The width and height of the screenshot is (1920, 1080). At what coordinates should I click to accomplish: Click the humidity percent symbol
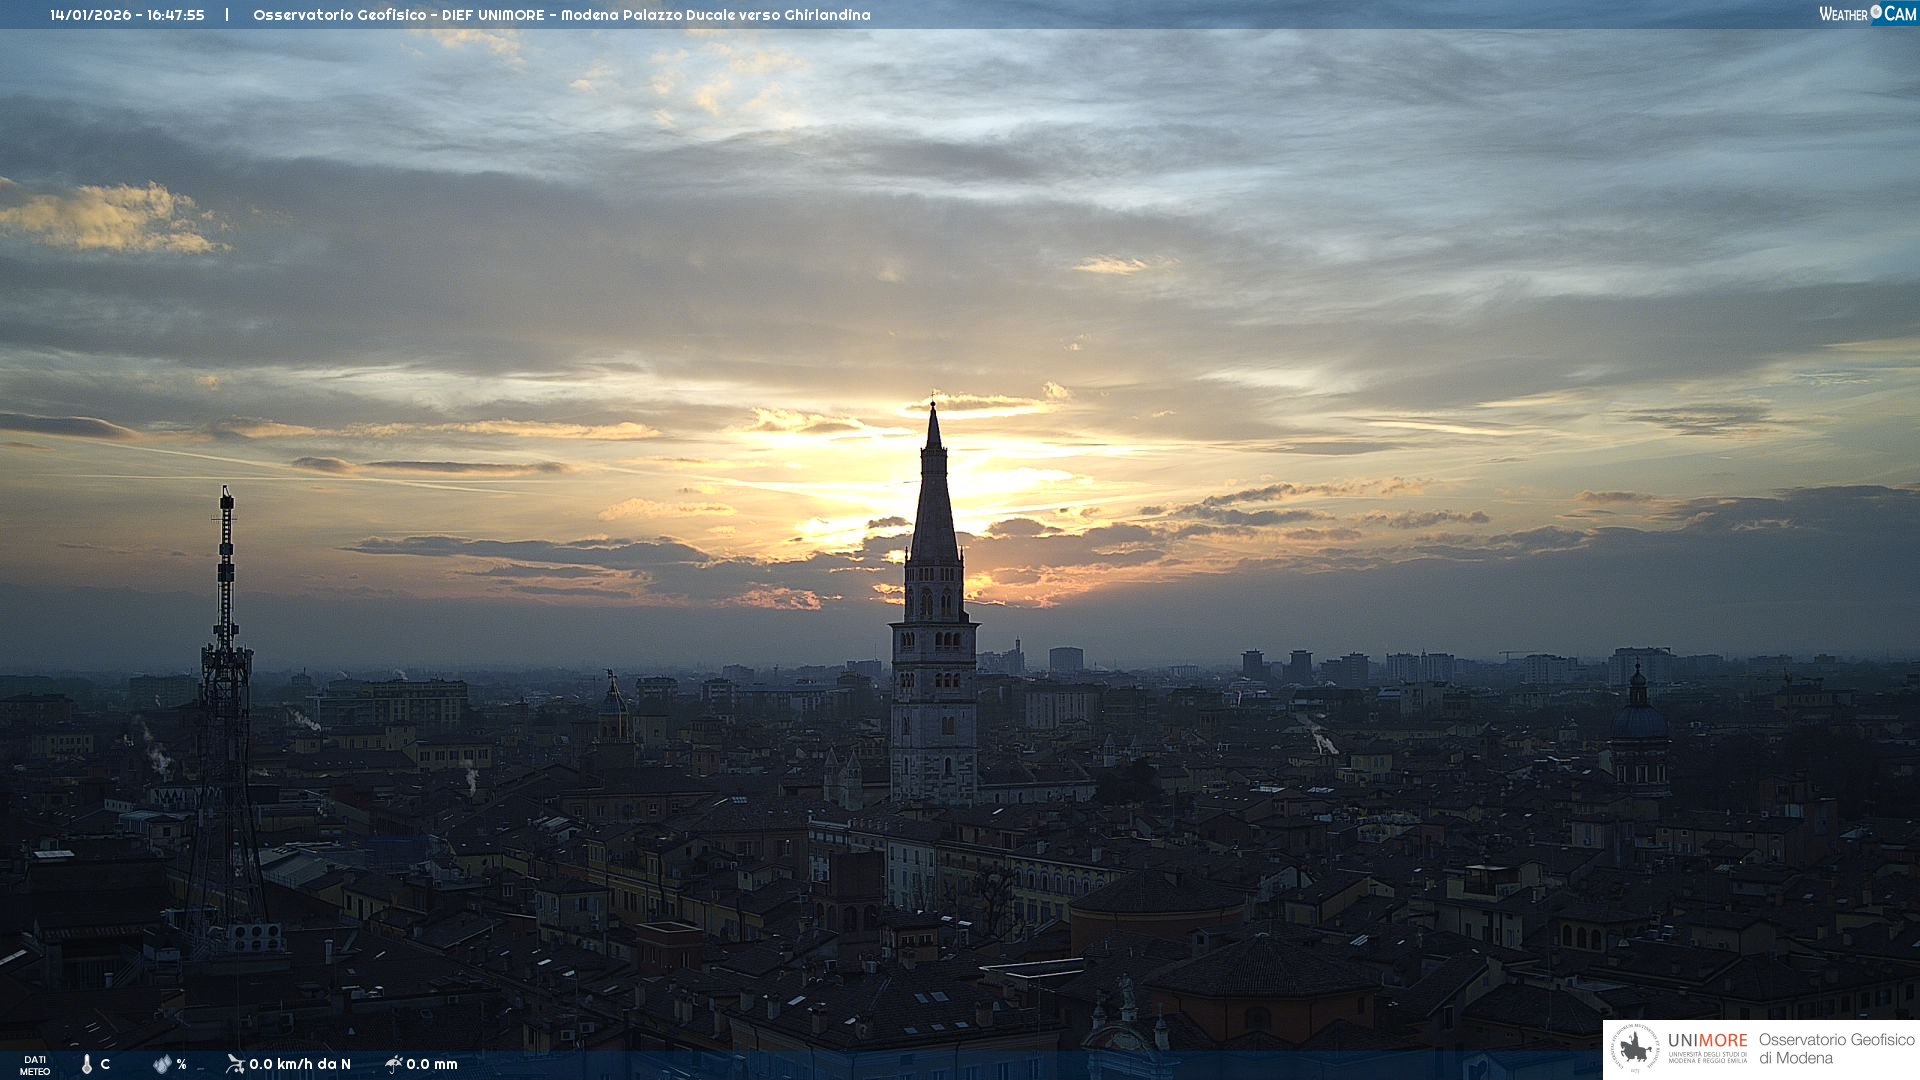[181, 1064]
